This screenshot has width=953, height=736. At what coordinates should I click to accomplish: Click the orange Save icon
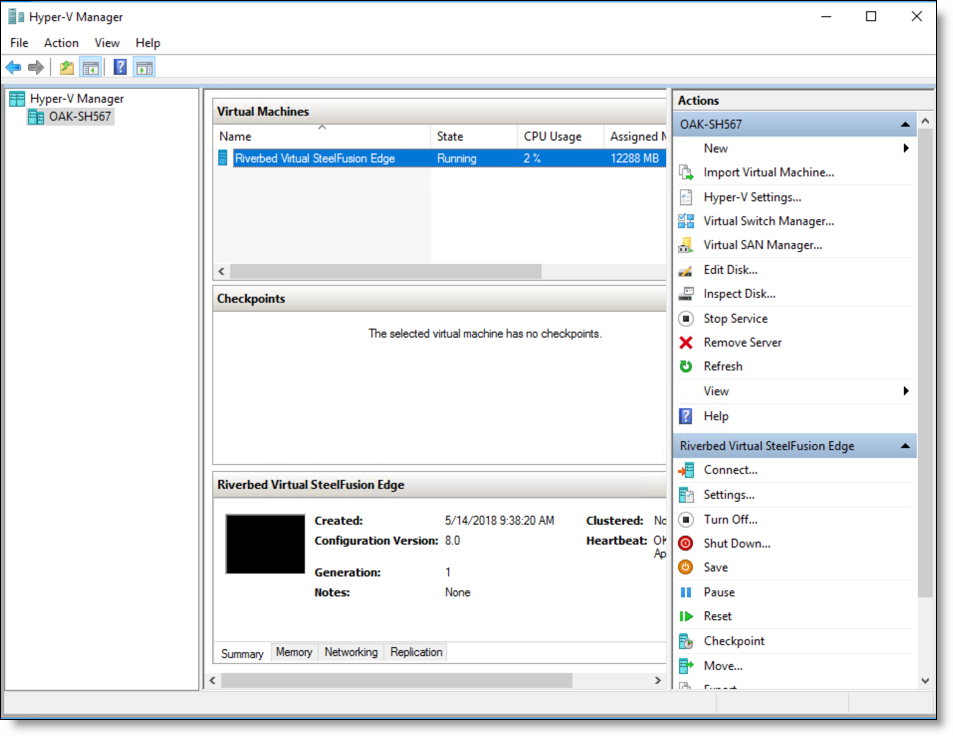[686, 567]
